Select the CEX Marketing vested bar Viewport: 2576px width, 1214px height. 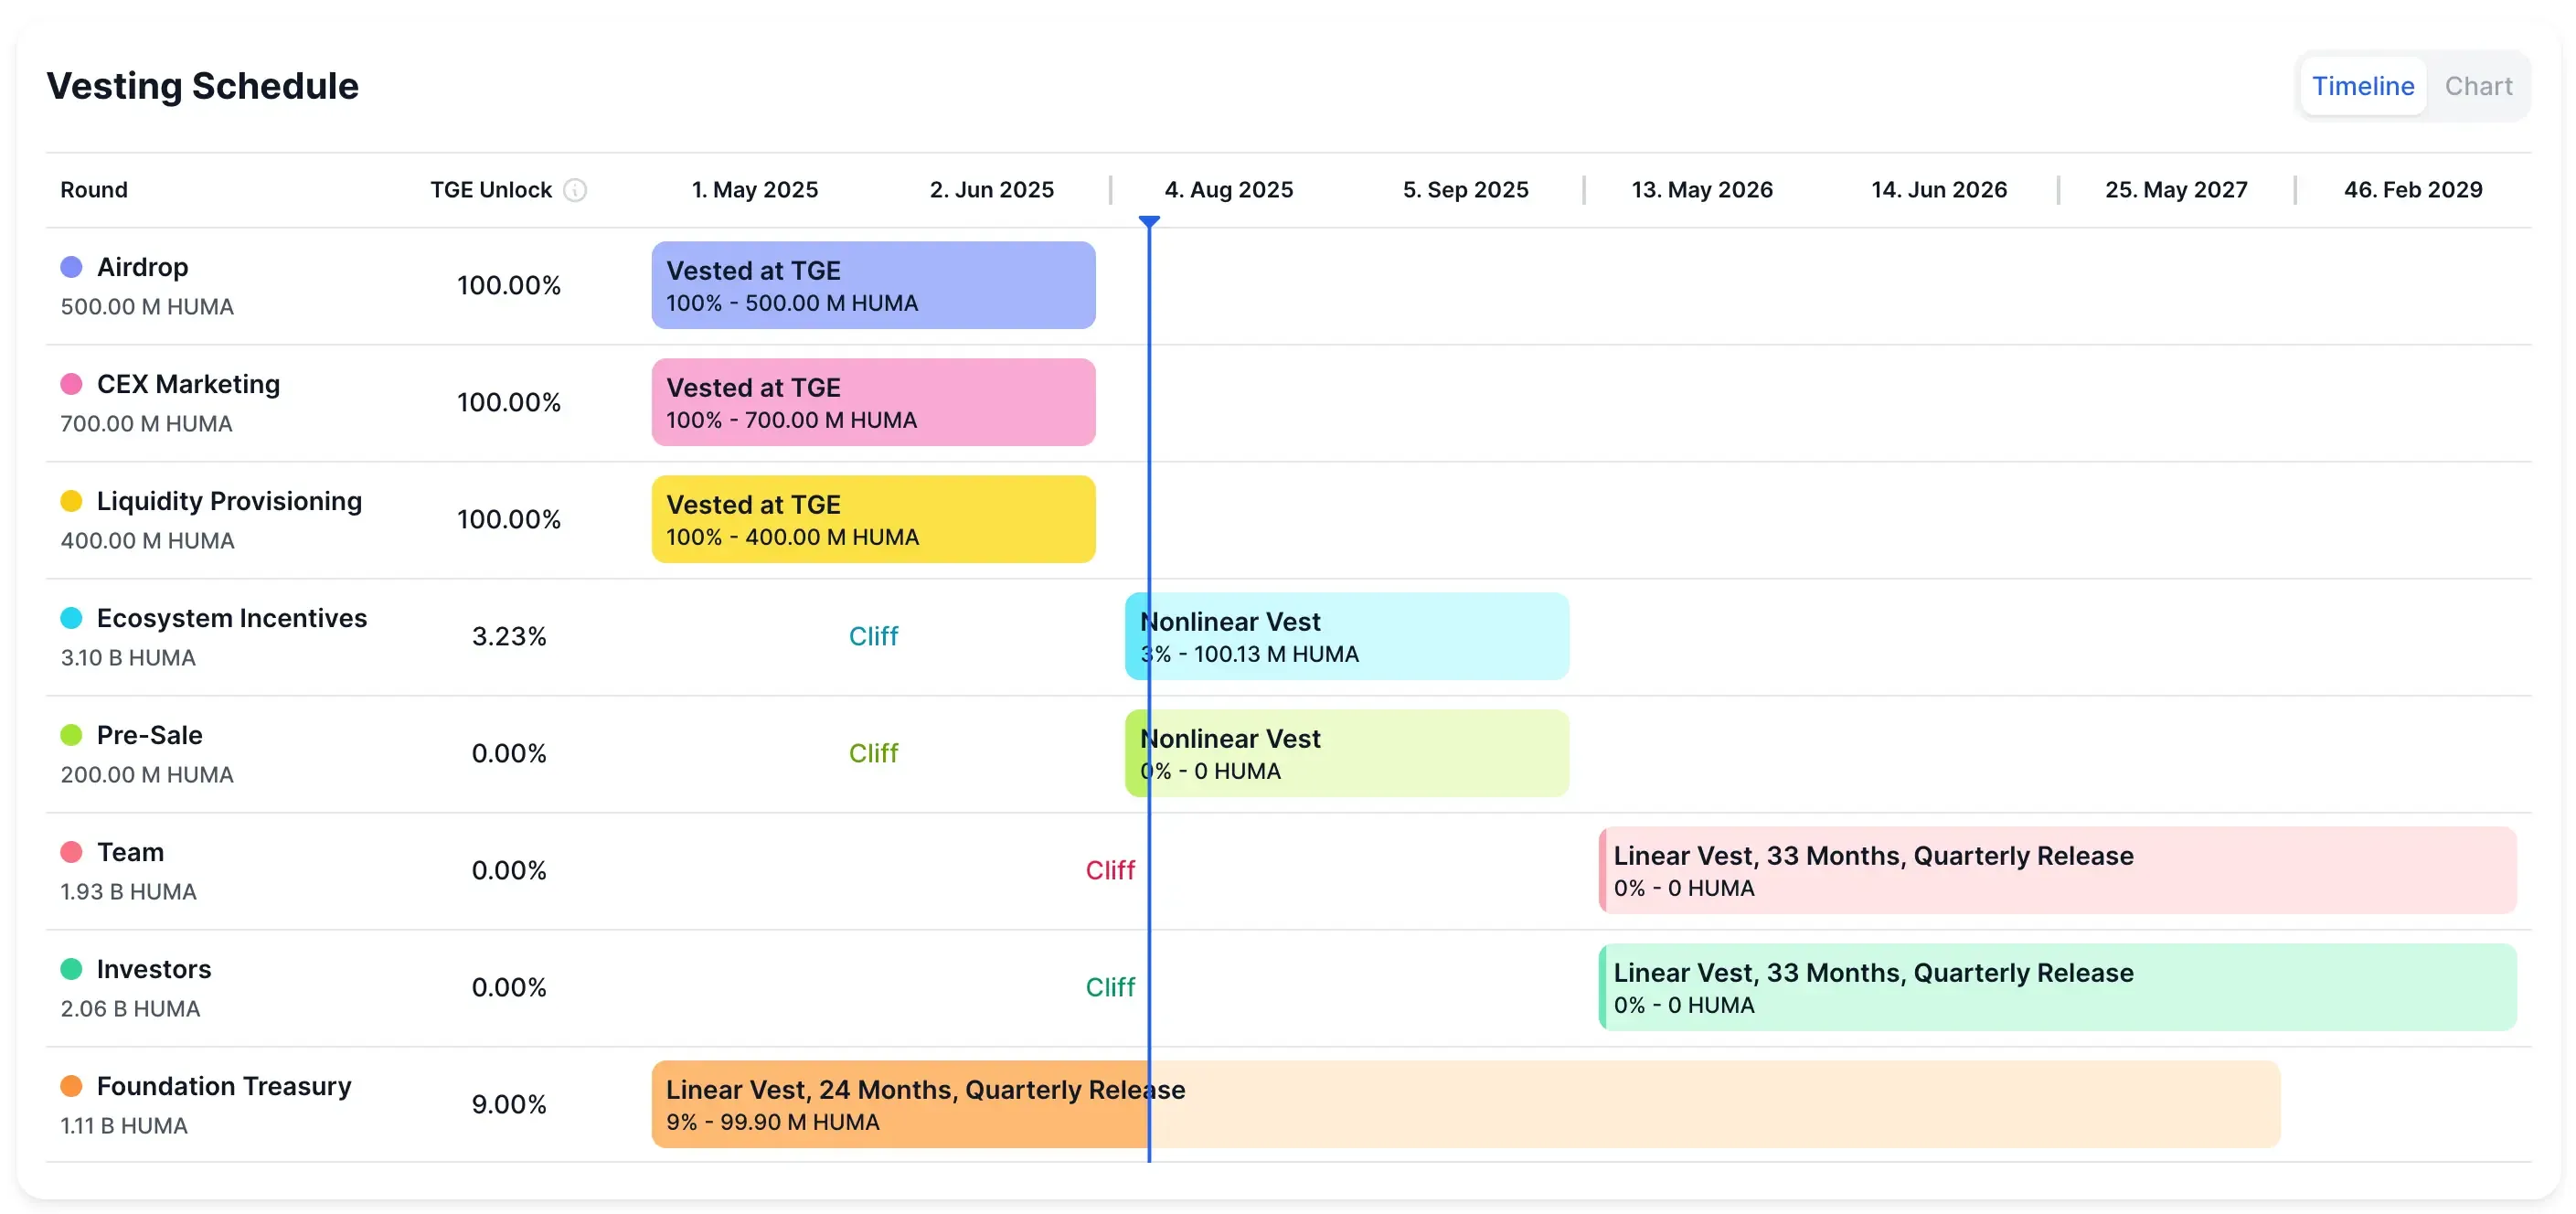tap(873, 402)
